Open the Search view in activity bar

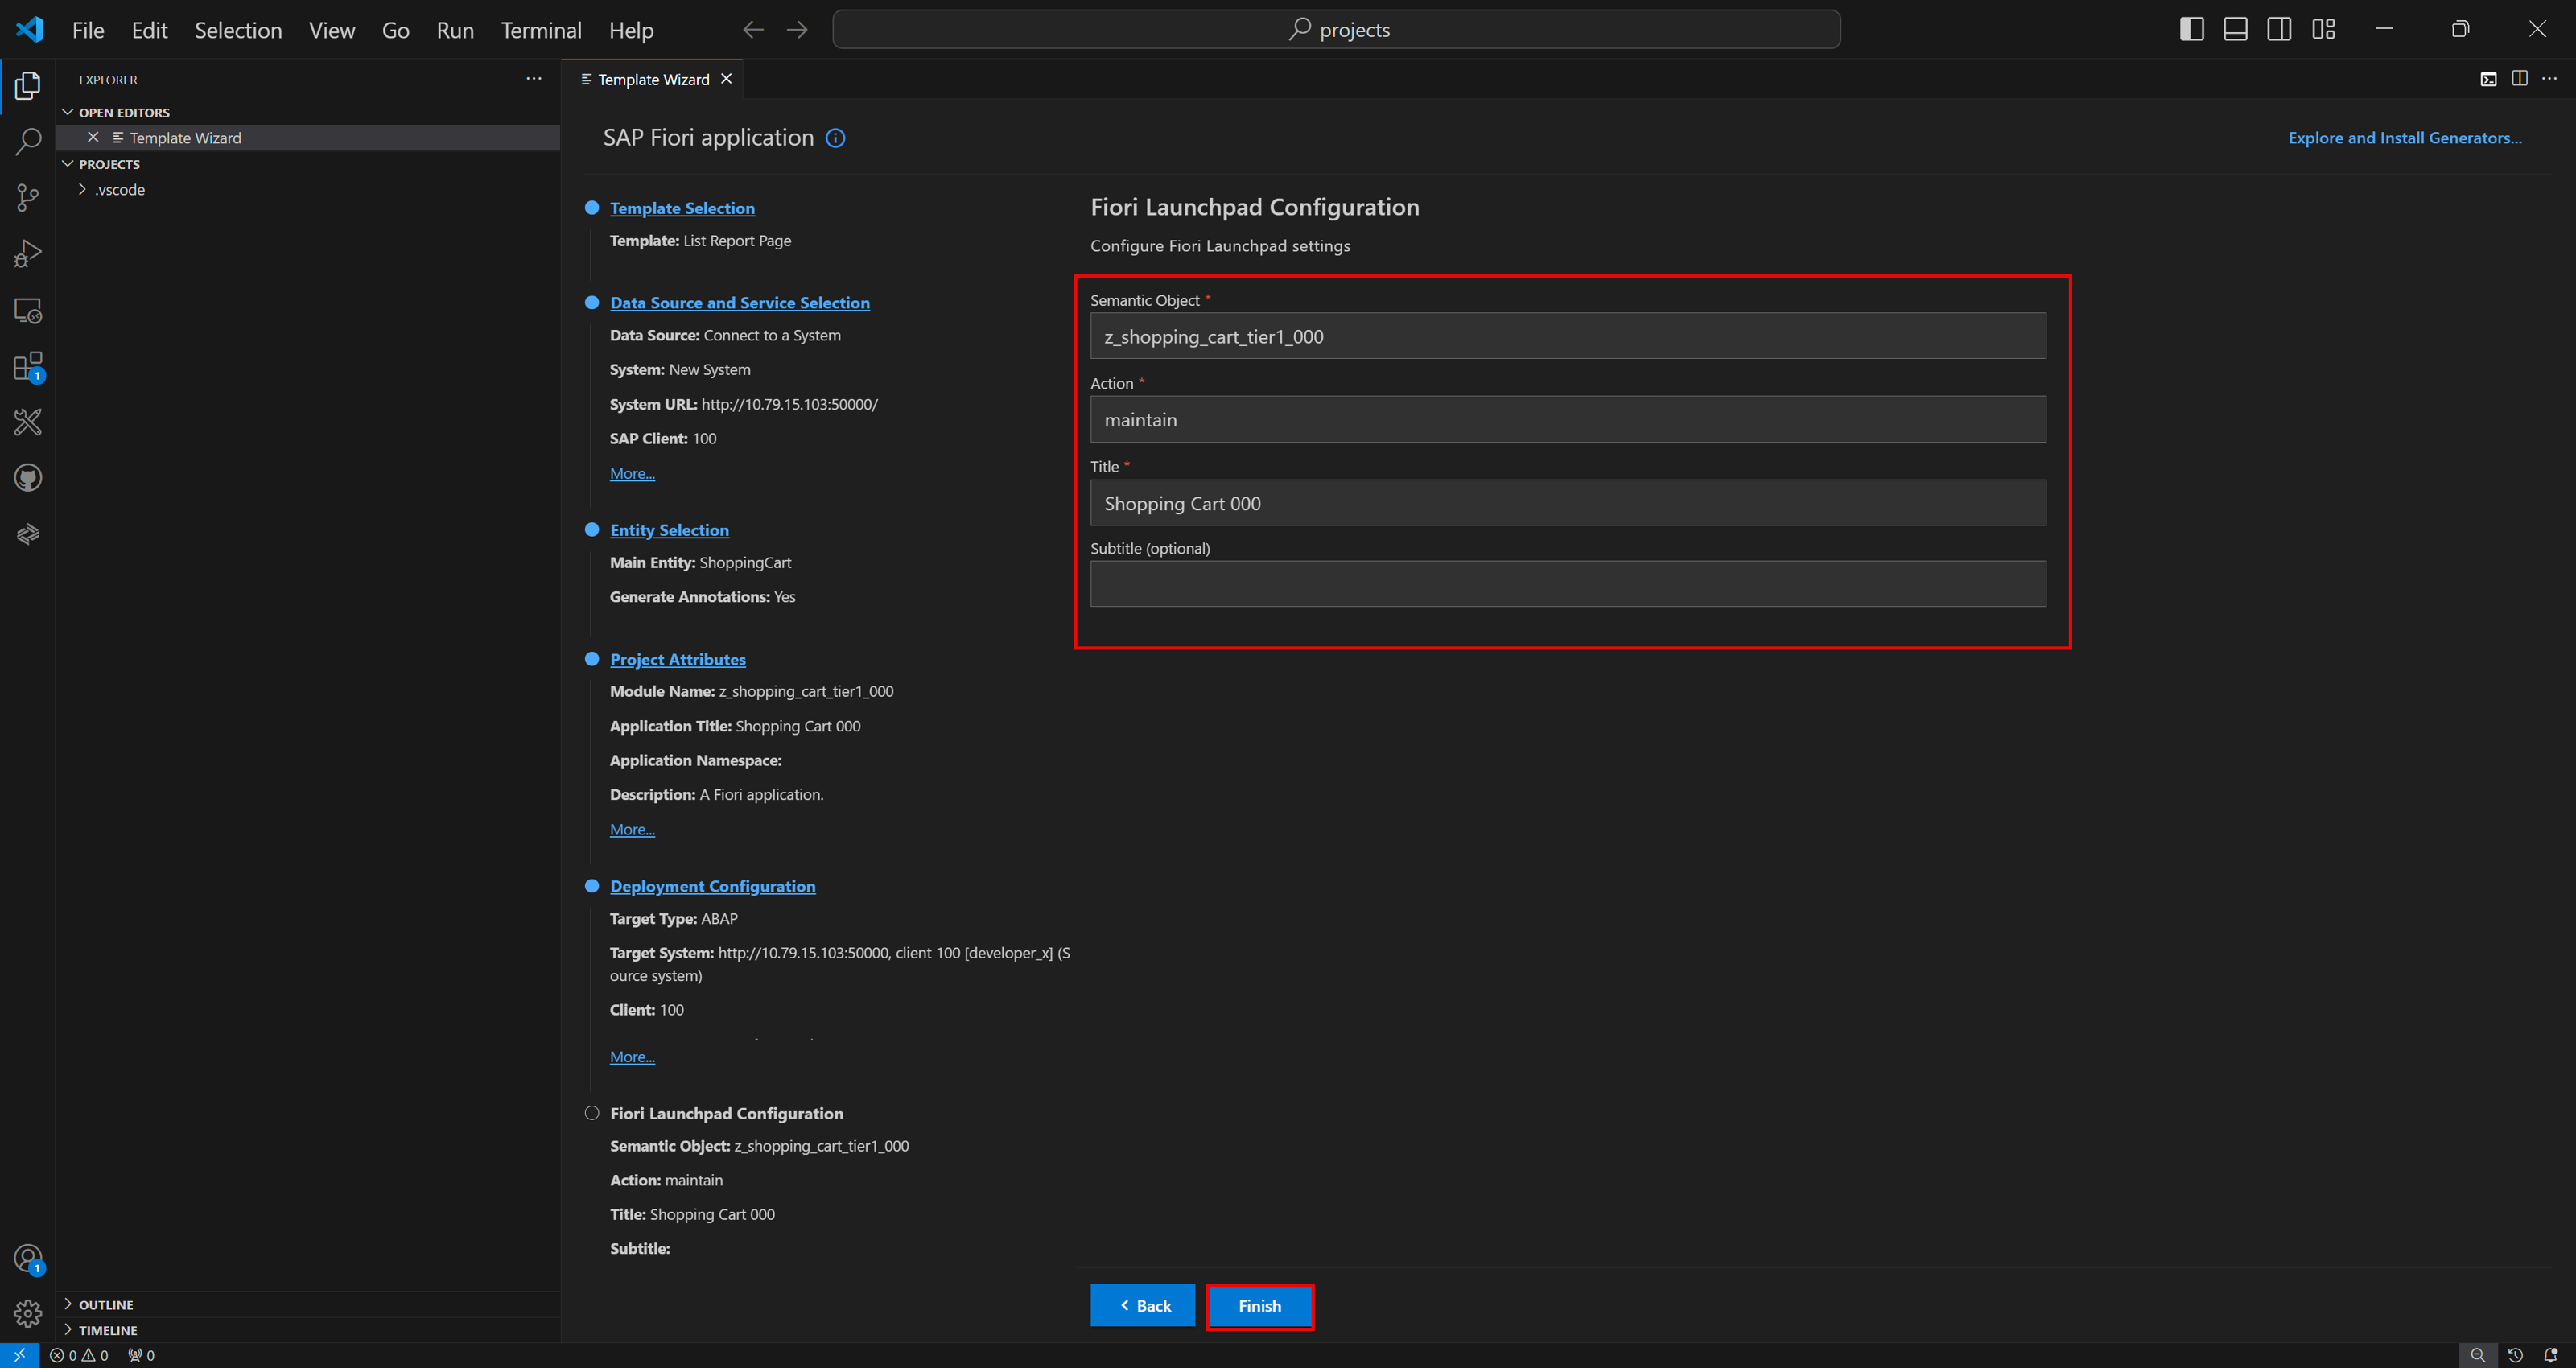click(28, 141)
